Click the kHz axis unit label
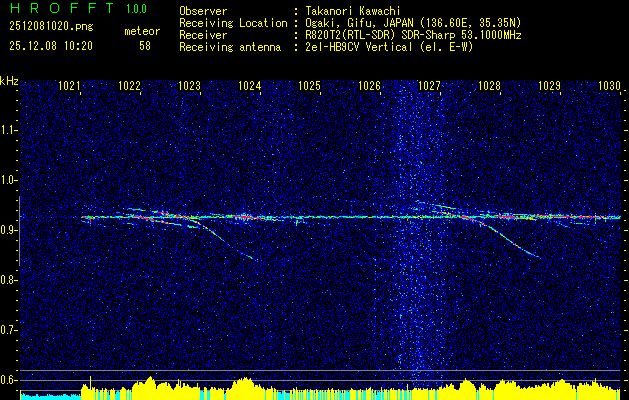 coord(9,81)
